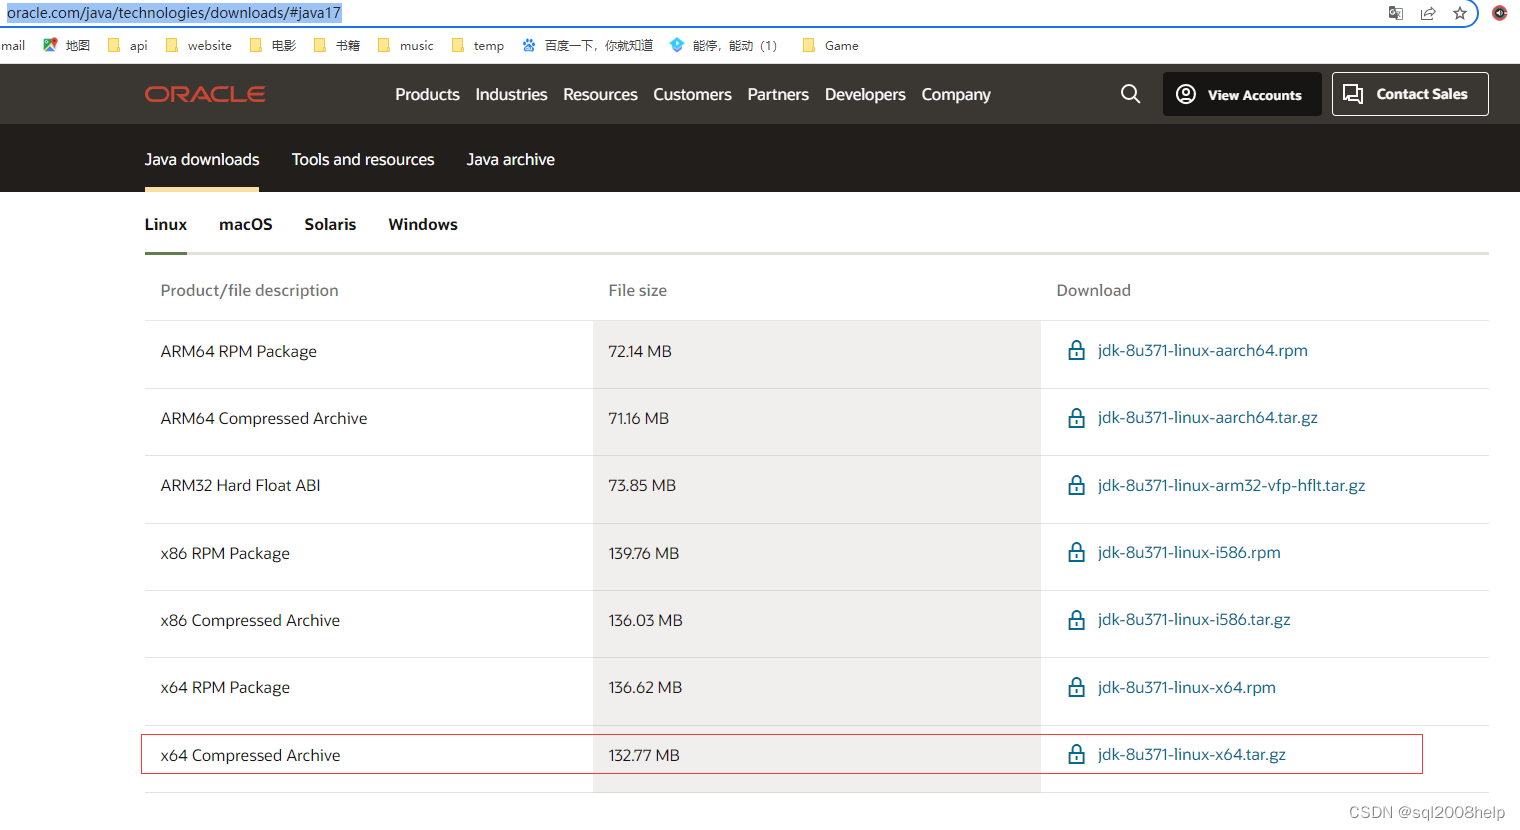Open the Resources menu
Screen dimensions: 1520x830
tap(600, 94)
